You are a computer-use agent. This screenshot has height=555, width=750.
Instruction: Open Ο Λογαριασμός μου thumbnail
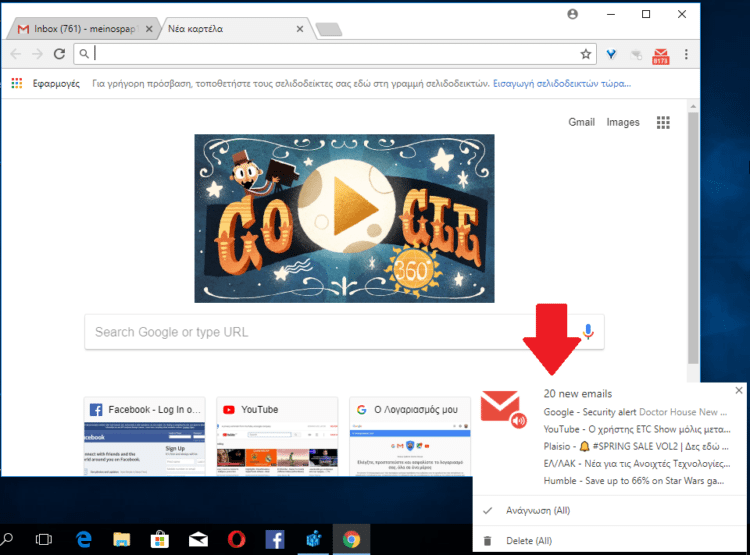(410, 436)
